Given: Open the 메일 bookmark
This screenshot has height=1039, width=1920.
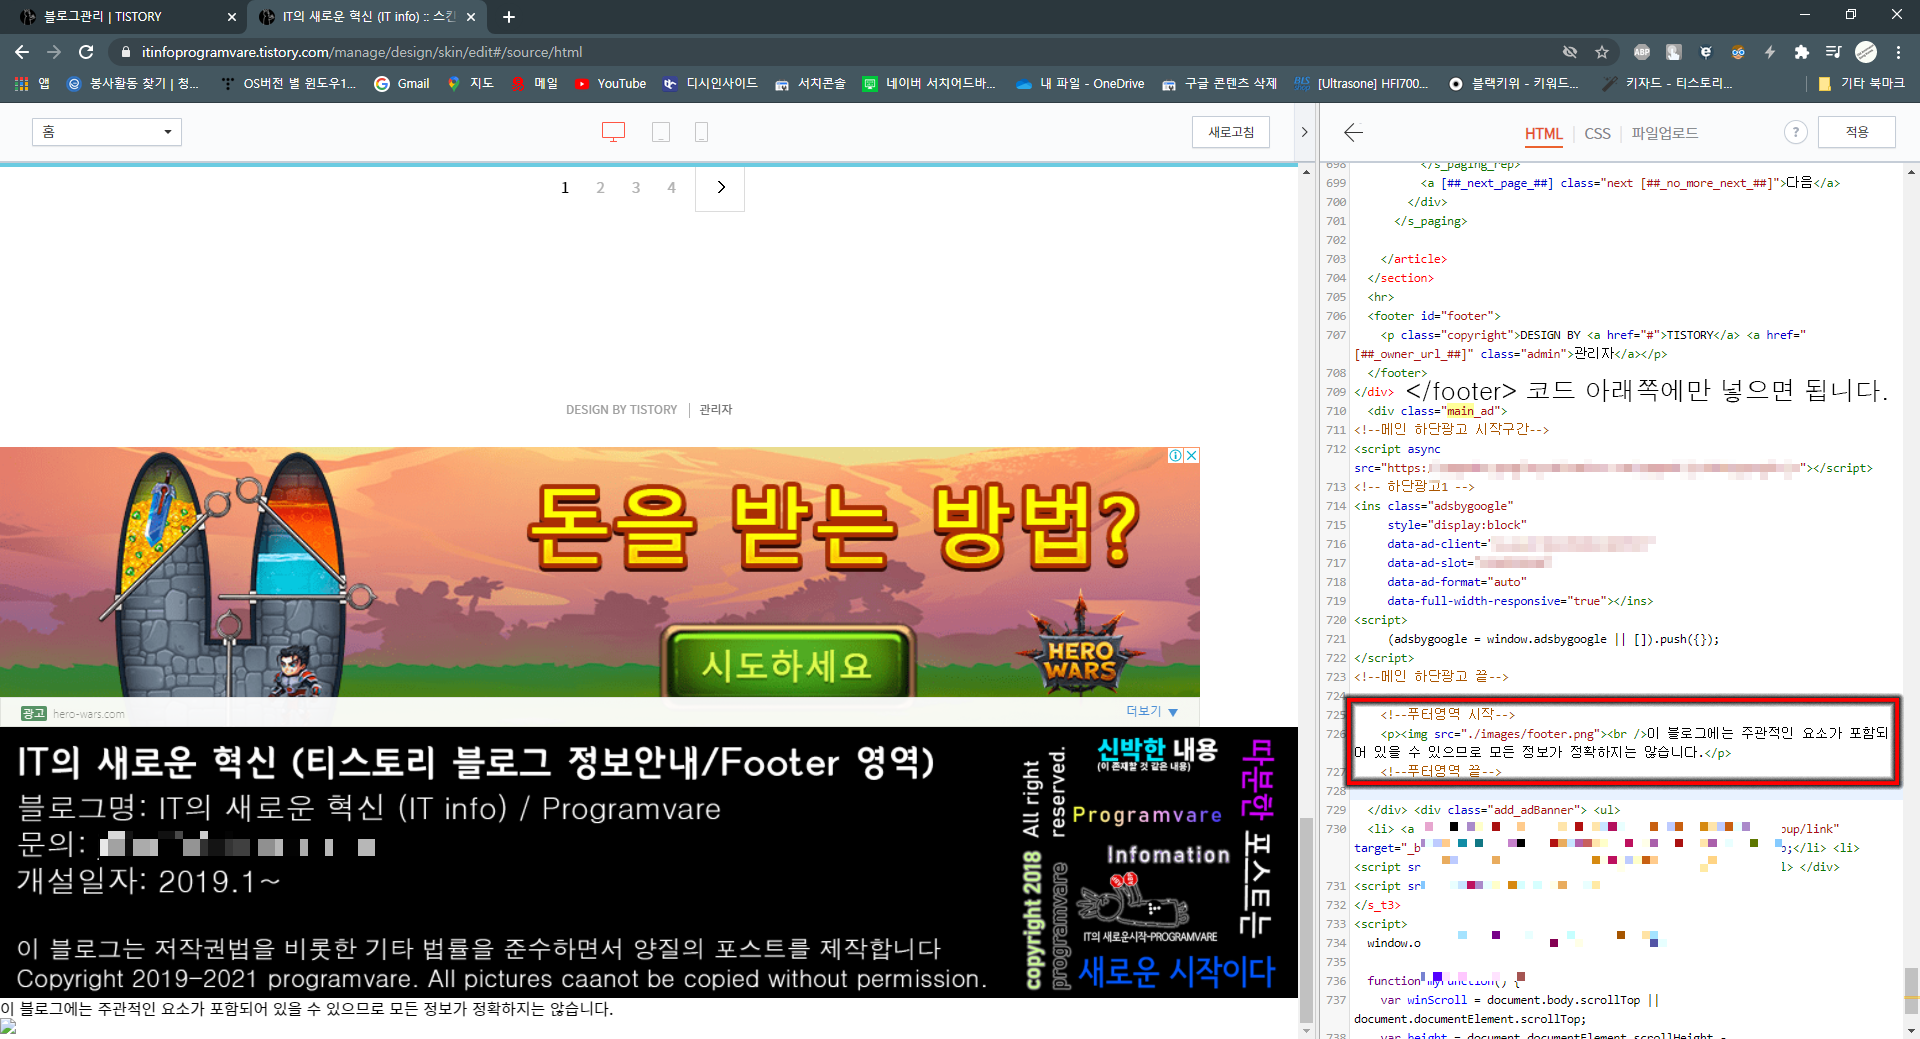Looking at the screenshot, I should tap(535, 84).
